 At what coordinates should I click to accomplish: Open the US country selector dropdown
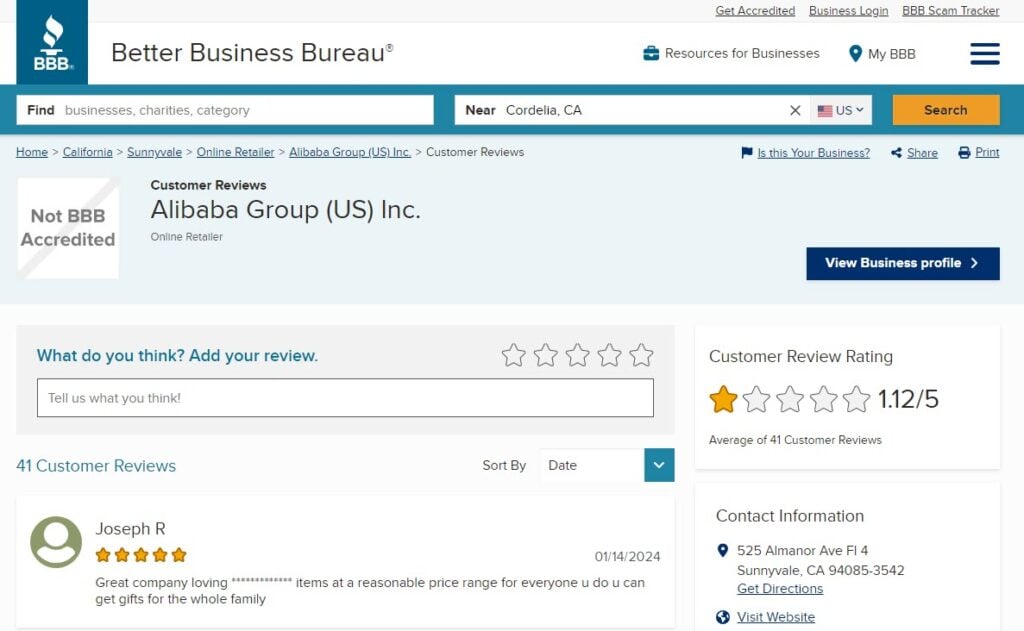(x=840, y=110)
